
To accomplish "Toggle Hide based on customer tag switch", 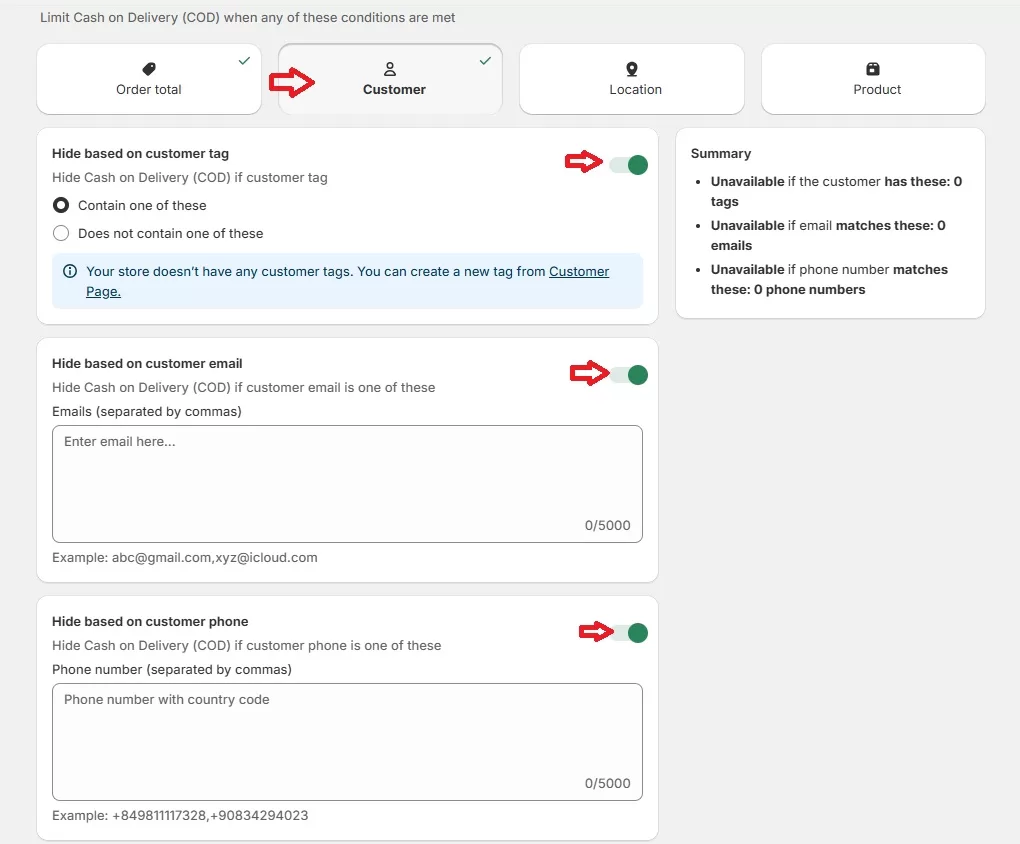I will (x=628, y=165).
